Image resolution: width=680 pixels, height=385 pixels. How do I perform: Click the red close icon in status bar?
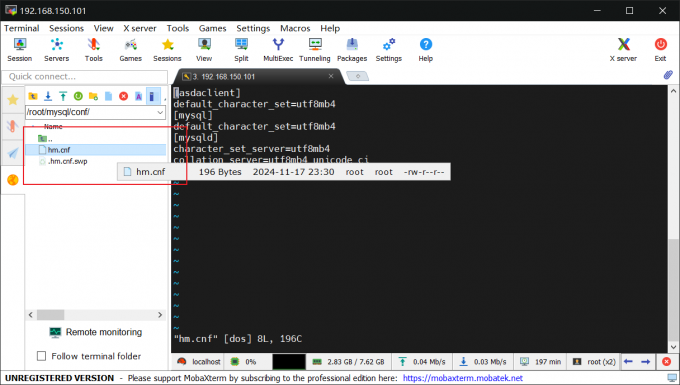point(667,362)
